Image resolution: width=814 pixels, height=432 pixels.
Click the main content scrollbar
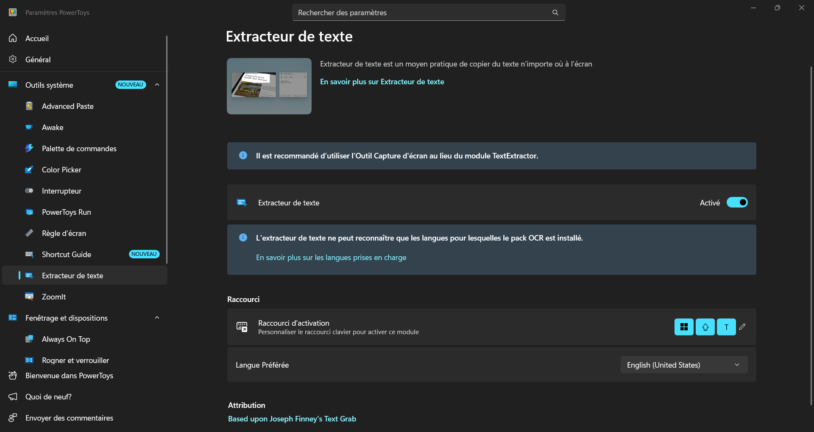(x=810, y=236)
